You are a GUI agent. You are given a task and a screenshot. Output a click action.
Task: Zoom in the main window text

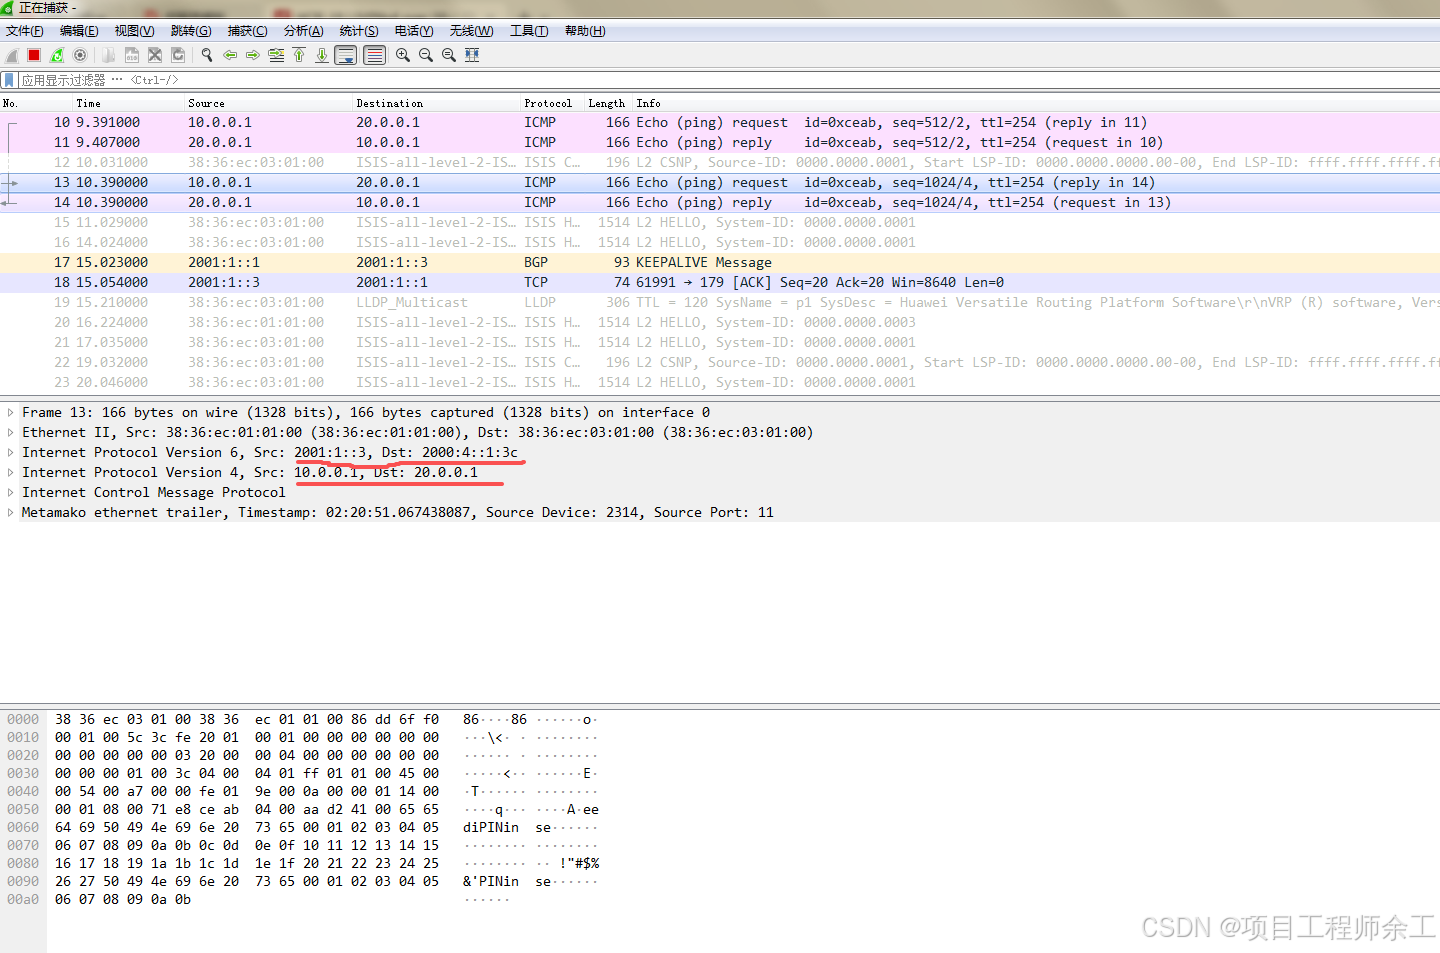[x=403, y=56]
